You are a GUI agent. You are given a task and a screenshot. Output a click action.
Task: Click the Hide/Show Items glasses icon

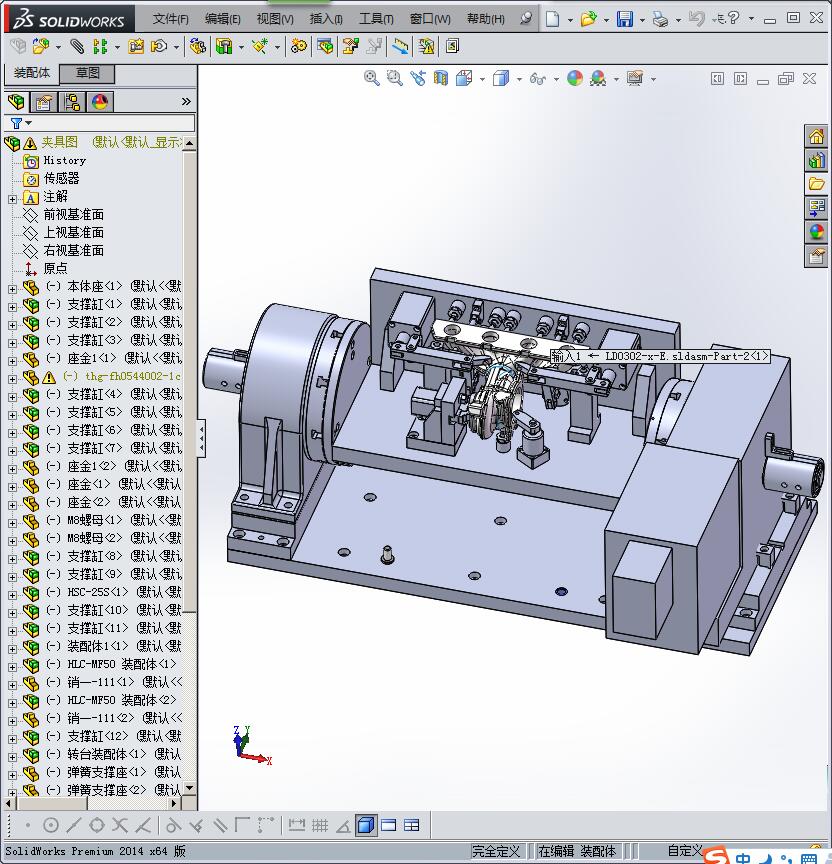[538, 79]
